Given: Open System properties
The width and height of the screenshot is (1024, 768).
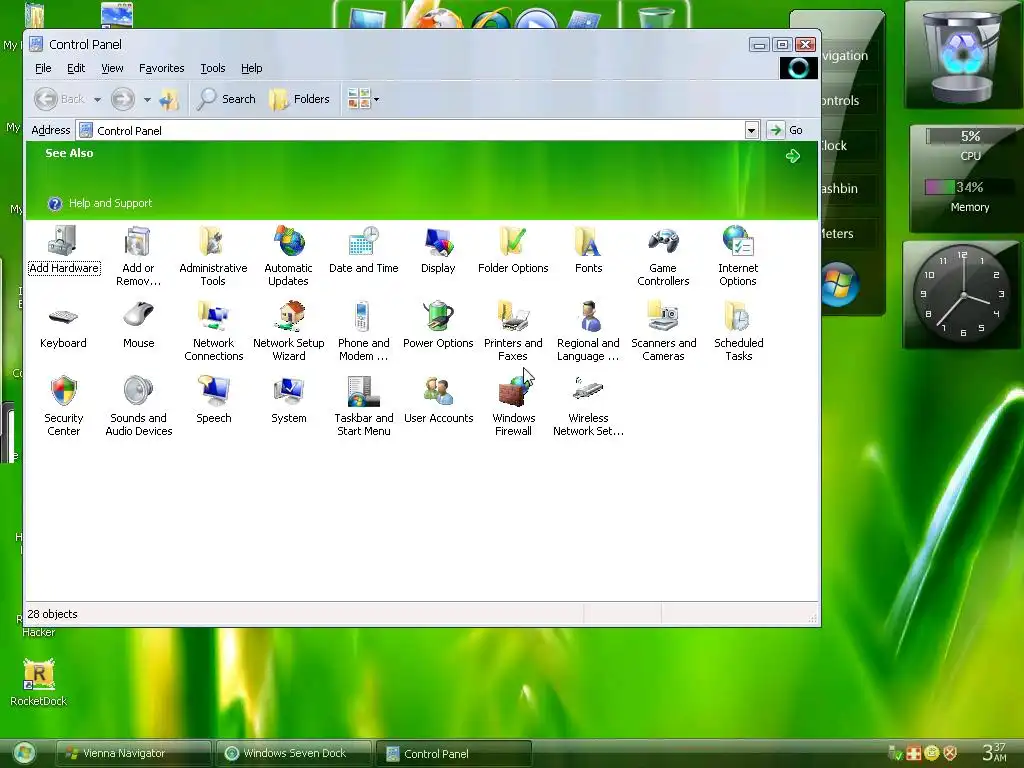Looking at the screenshot, I should (289, 400).
